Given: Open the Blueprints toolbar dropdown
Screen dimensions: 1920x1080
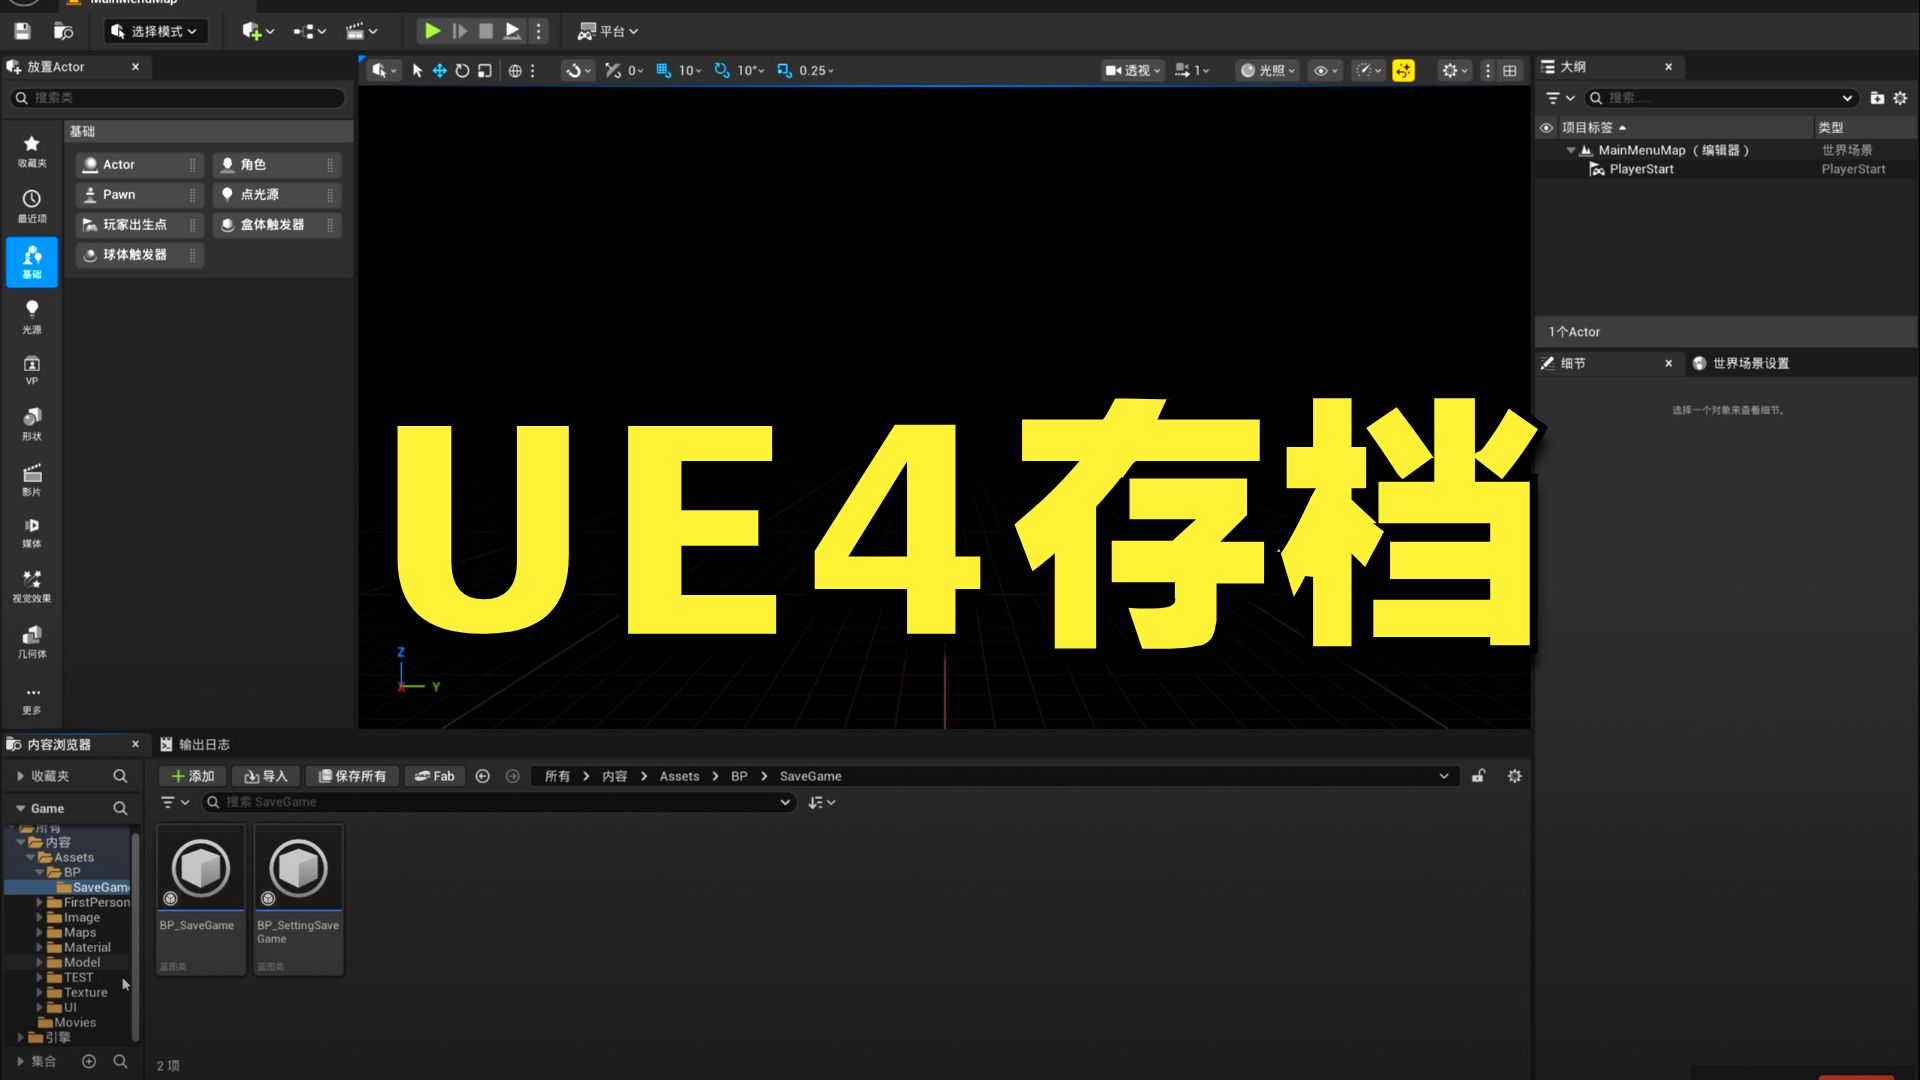Looking at the screenshot, I should pyautogui.click(x=309, y=31).
